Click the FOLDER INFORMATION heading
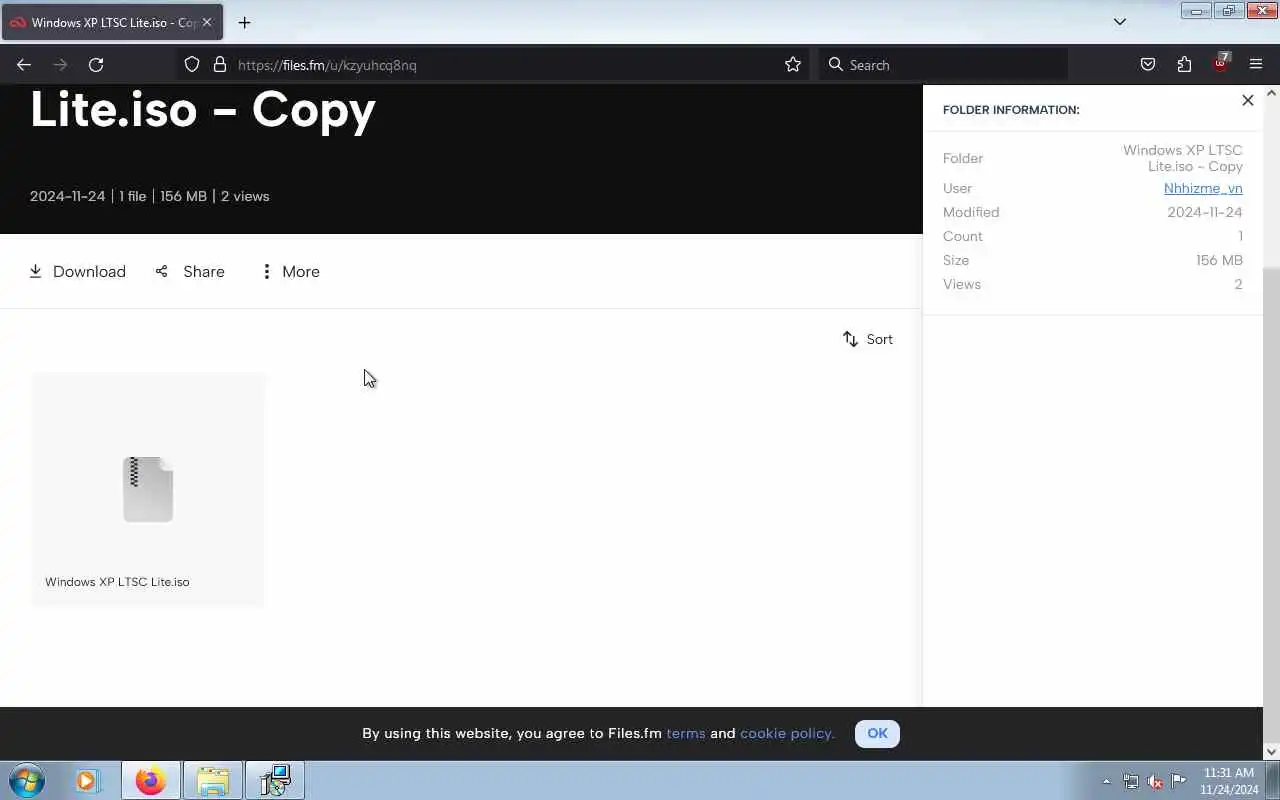The height and width of the screenshot is (800, 1280). (x=1011, y=110)
